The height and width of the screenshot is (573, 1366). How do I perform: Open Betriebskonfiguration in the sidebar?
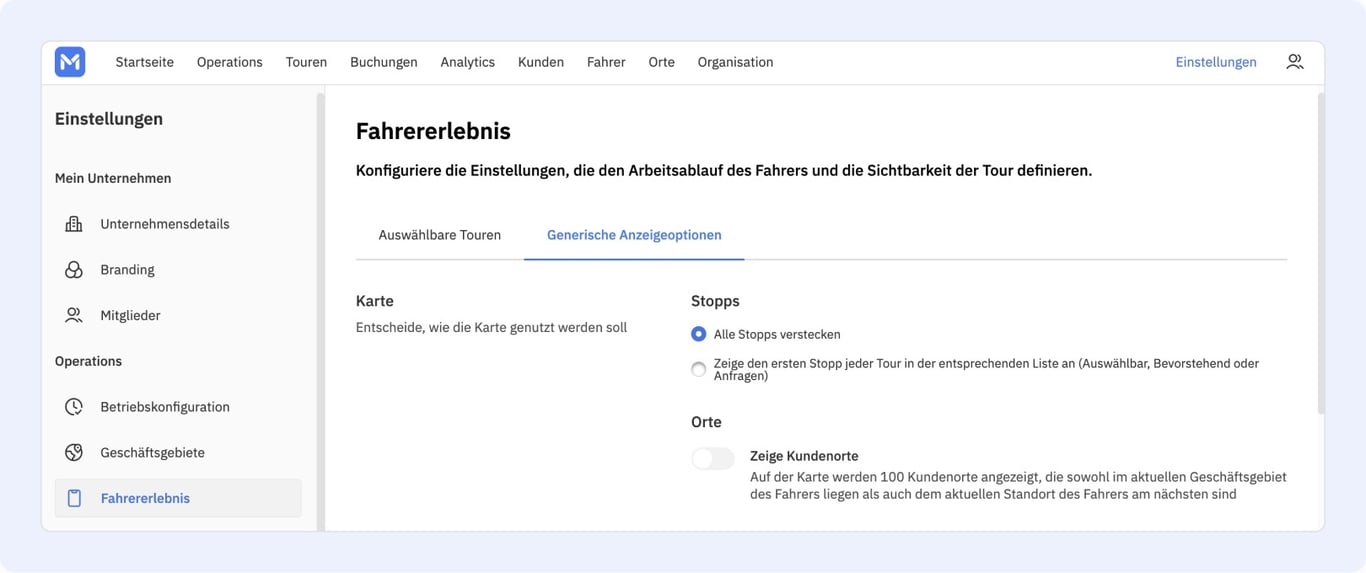[178, 407]
